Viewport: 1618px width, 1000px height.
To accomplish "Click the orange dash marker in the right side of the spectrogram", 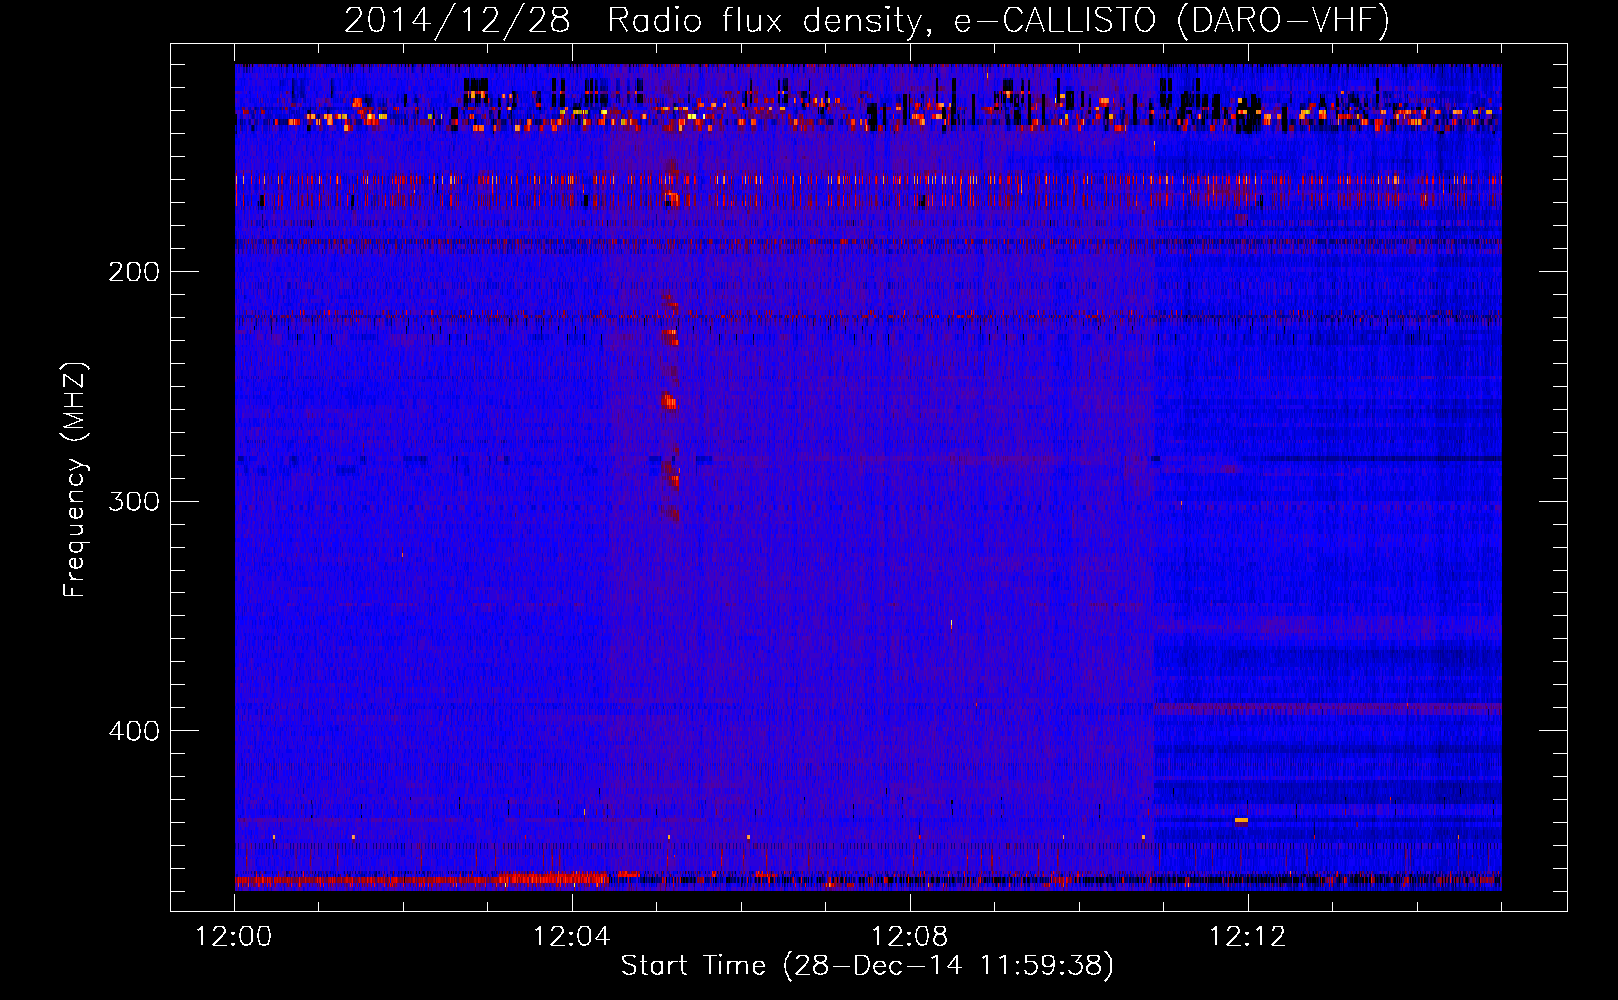I will 1241,820.
